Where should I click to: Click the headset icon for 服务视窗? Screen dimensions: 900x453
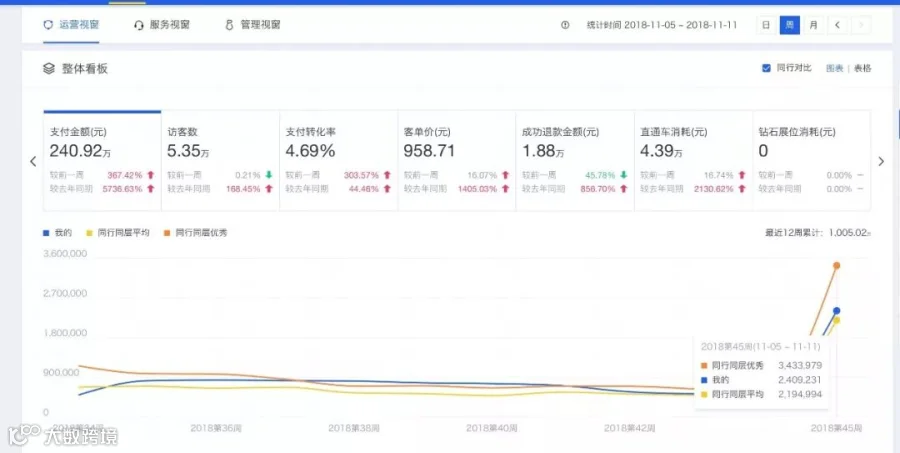[138, 25]
